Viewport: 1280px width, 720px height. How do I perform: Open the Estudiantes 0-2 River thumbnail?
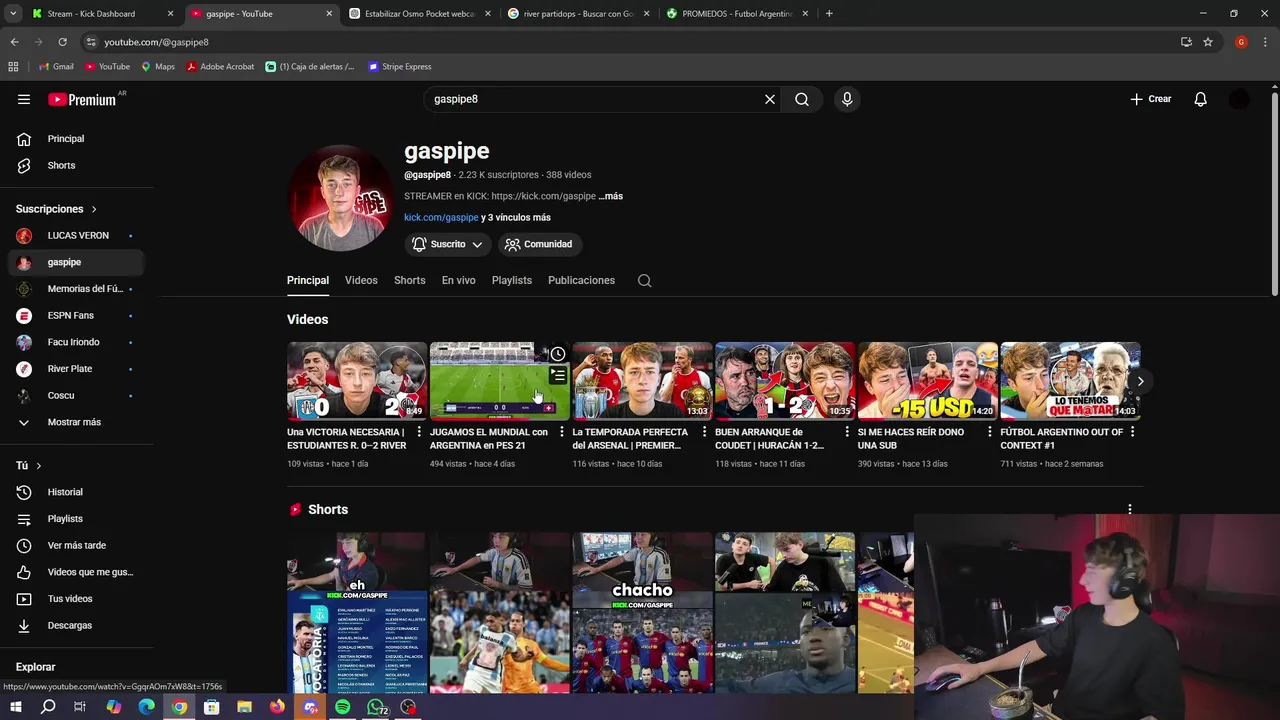click(357, 381)
